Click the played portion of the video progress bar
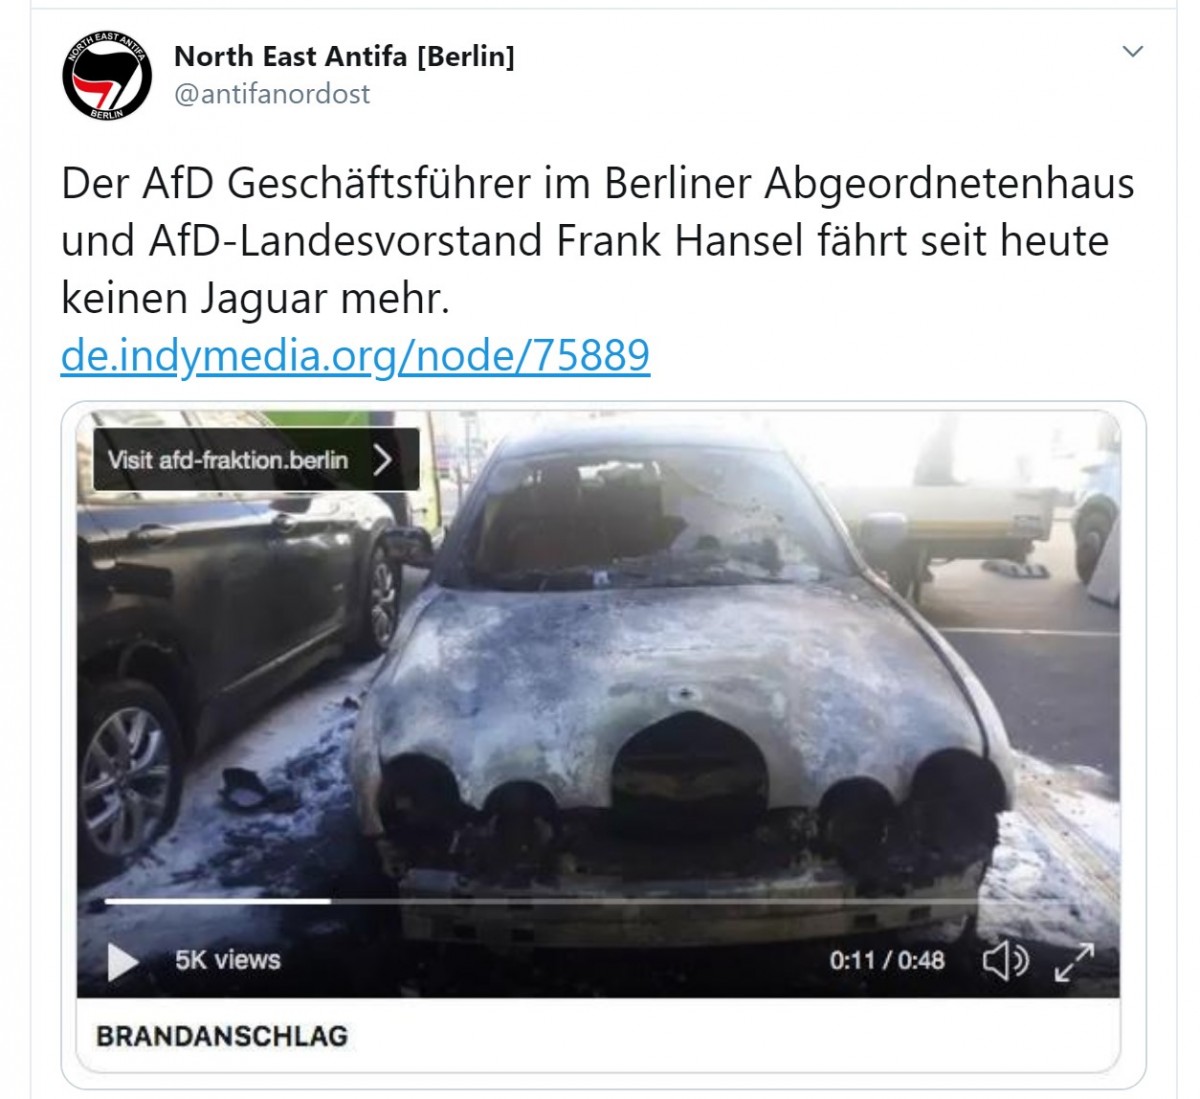Image resolution: width=1200 pixels, height=1099 pixels. pyautogui.click(x=217, y=901)
